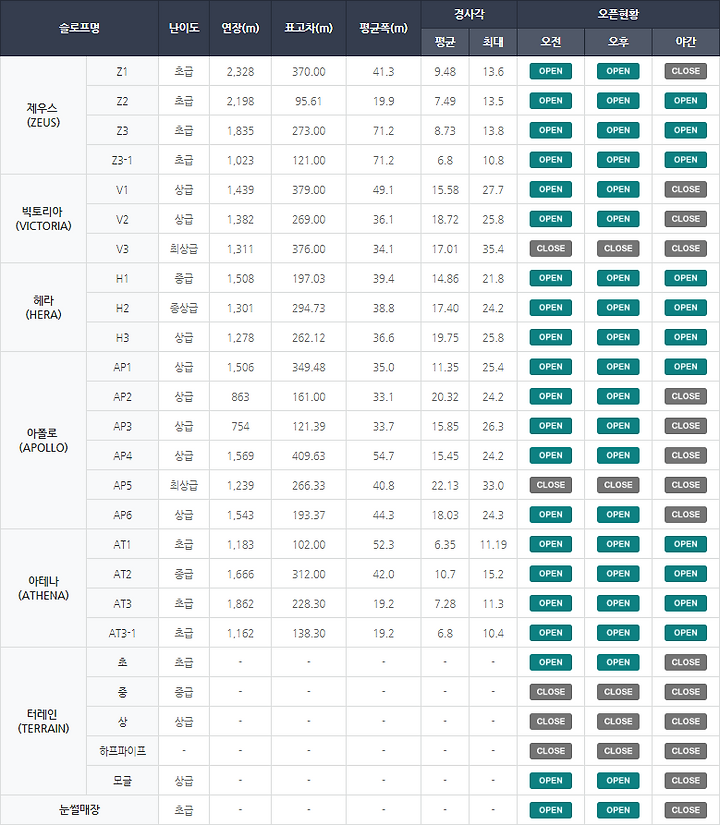Screen dimensions: 720x825
Task: Click the AP6 morning OPEN badge
Action: coord(551,515)
